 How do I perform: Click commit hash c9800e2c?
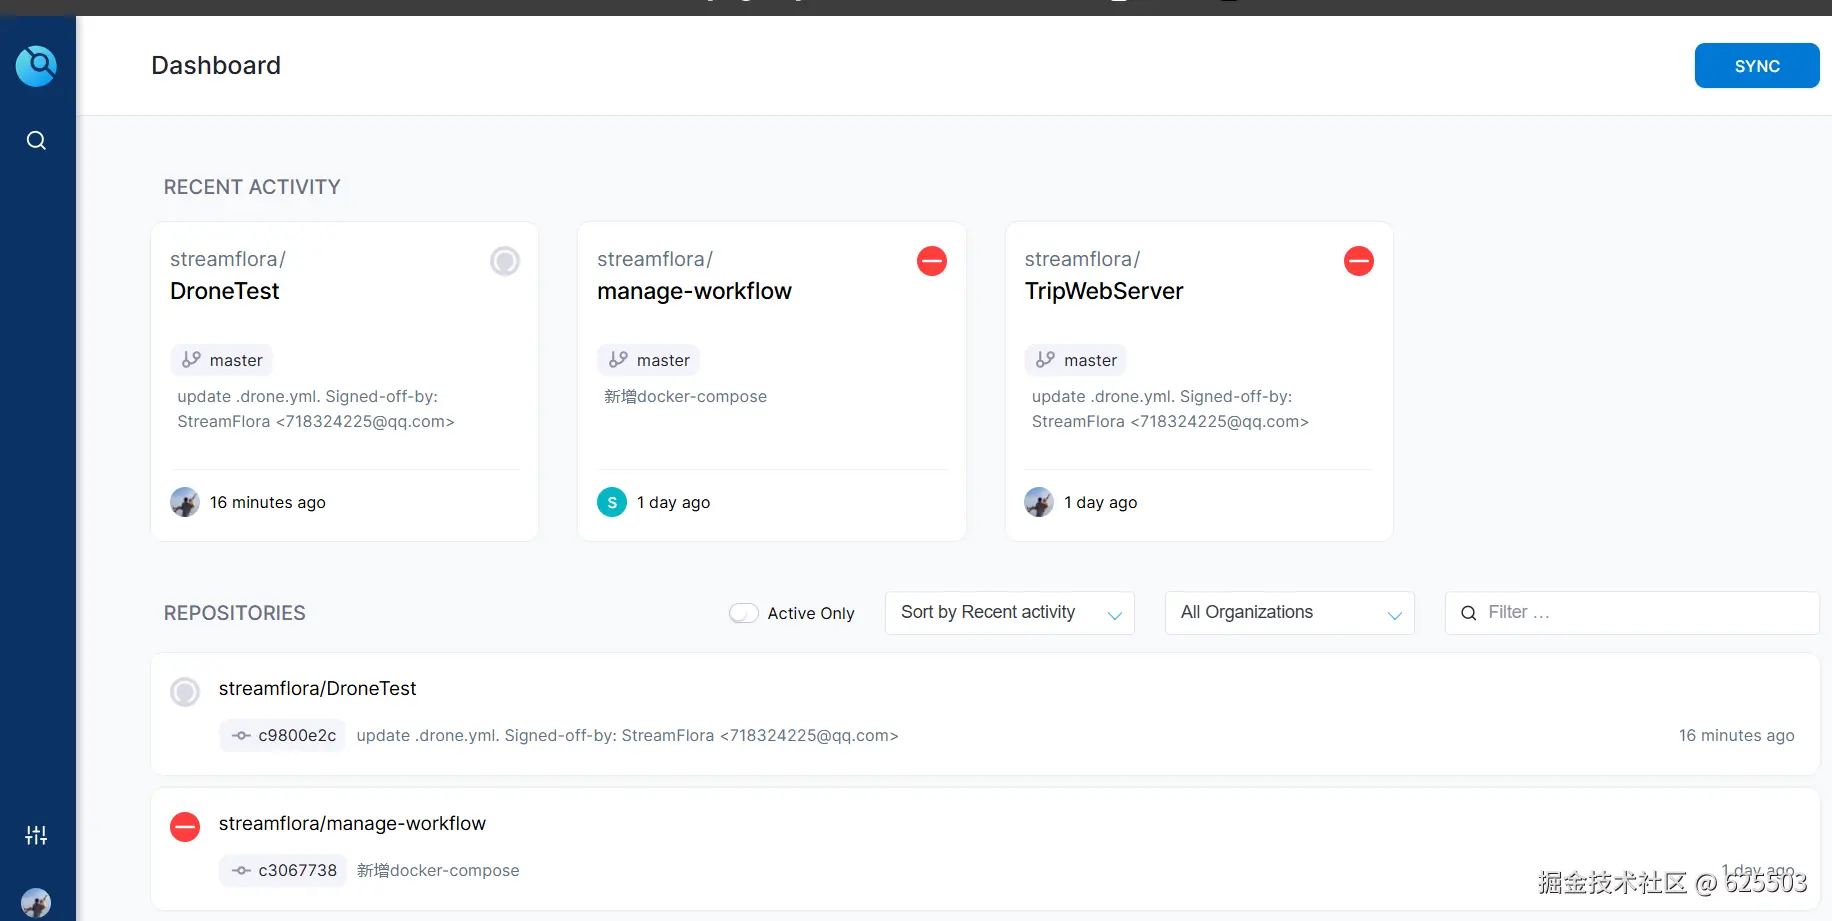(x=297, y=735)
